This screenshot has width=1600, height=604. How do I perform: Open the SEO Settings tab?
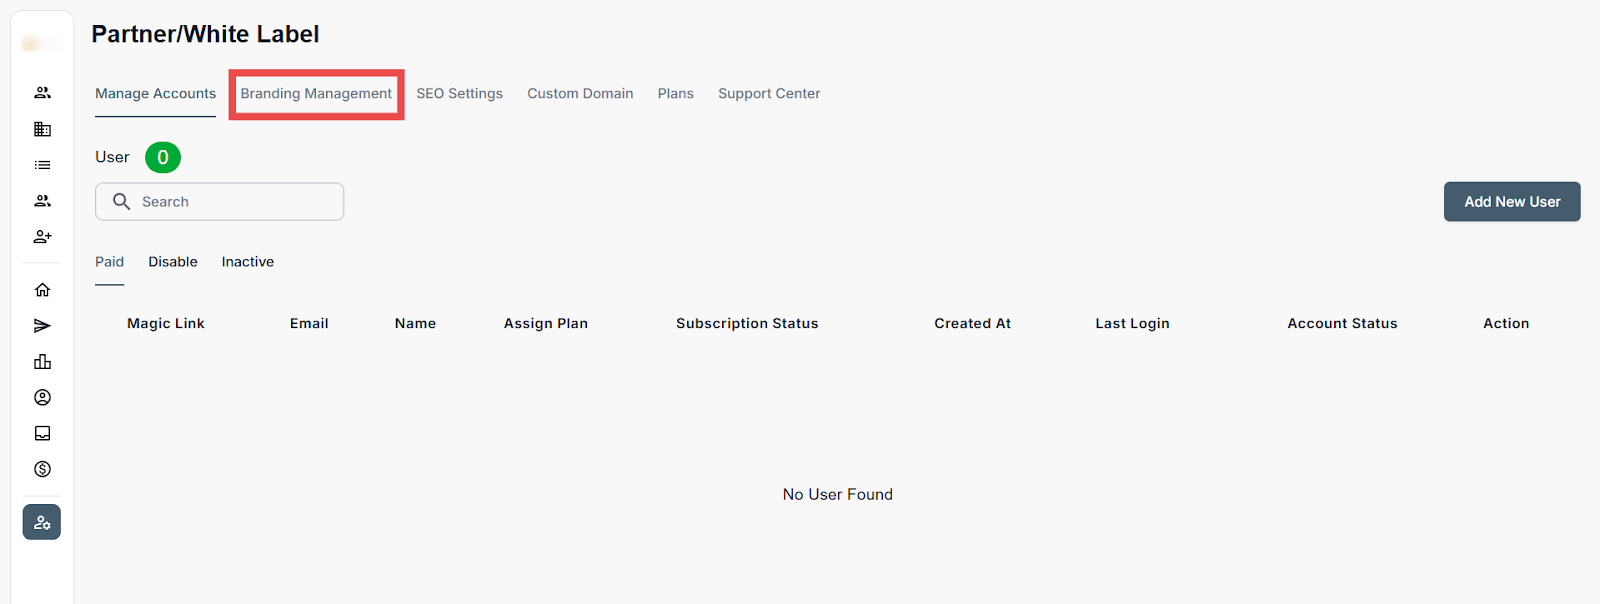(x=459, y=94)
